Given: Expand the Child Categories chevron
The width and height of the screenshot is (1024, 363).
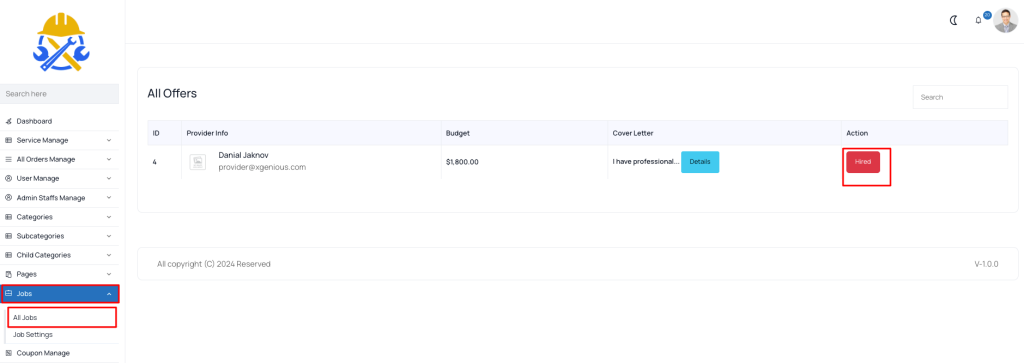Looking at the screenshot, I should pyautogui.click(x=109, y=255).
